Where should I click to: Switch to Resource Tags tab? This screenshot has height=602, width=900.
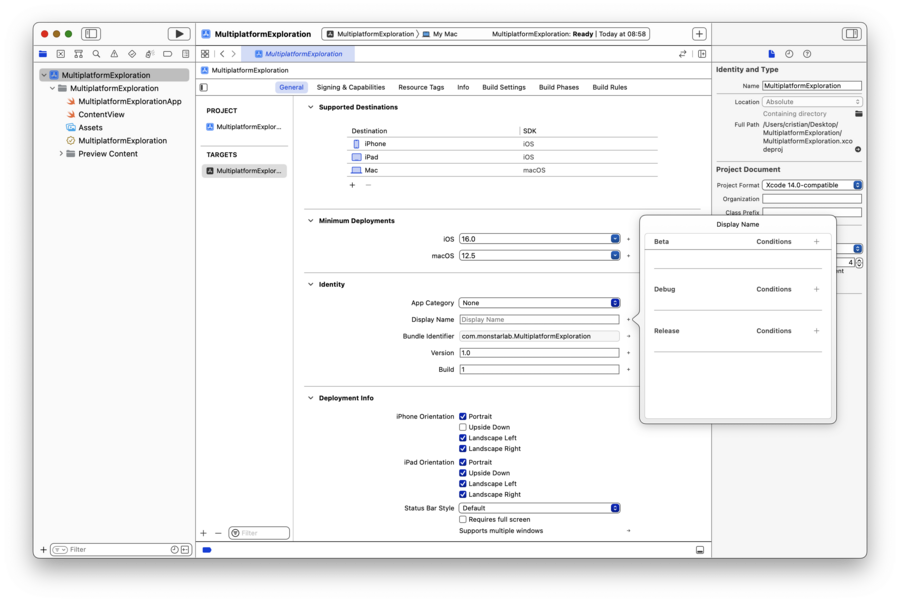421,87
